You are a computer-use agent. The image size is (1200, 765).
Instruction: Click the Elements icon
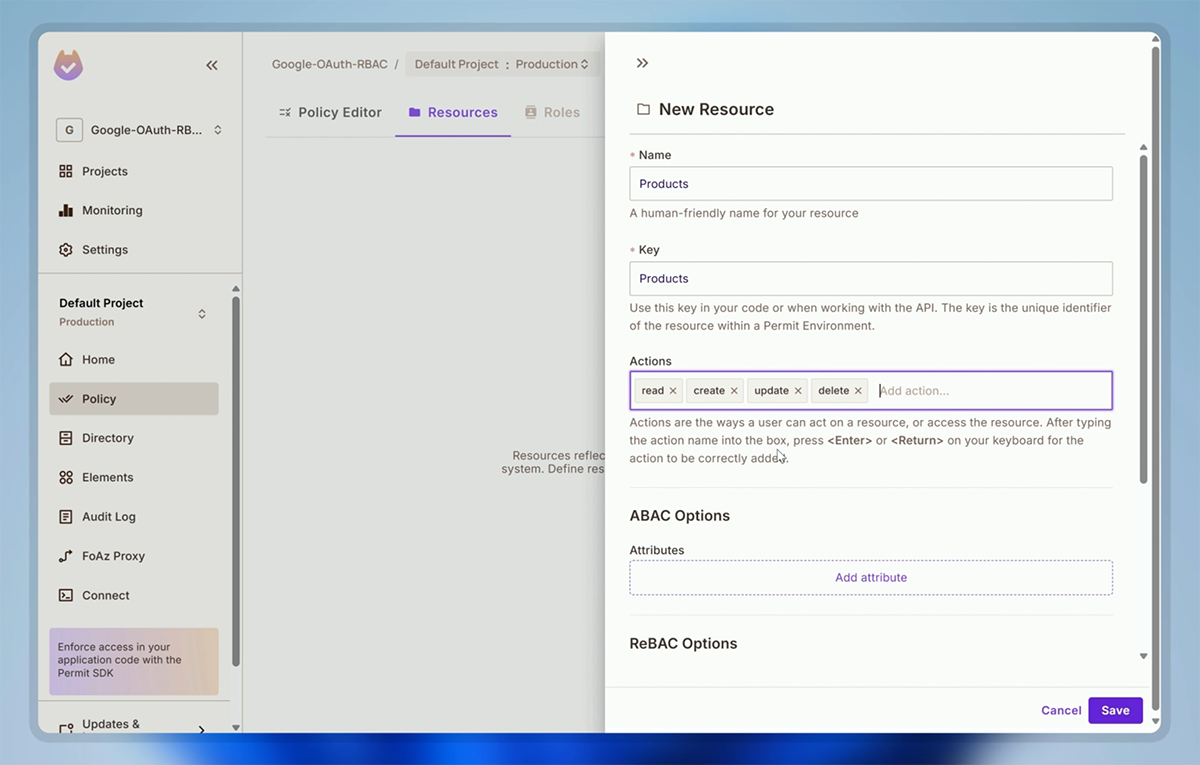click(x=66, y=477)
